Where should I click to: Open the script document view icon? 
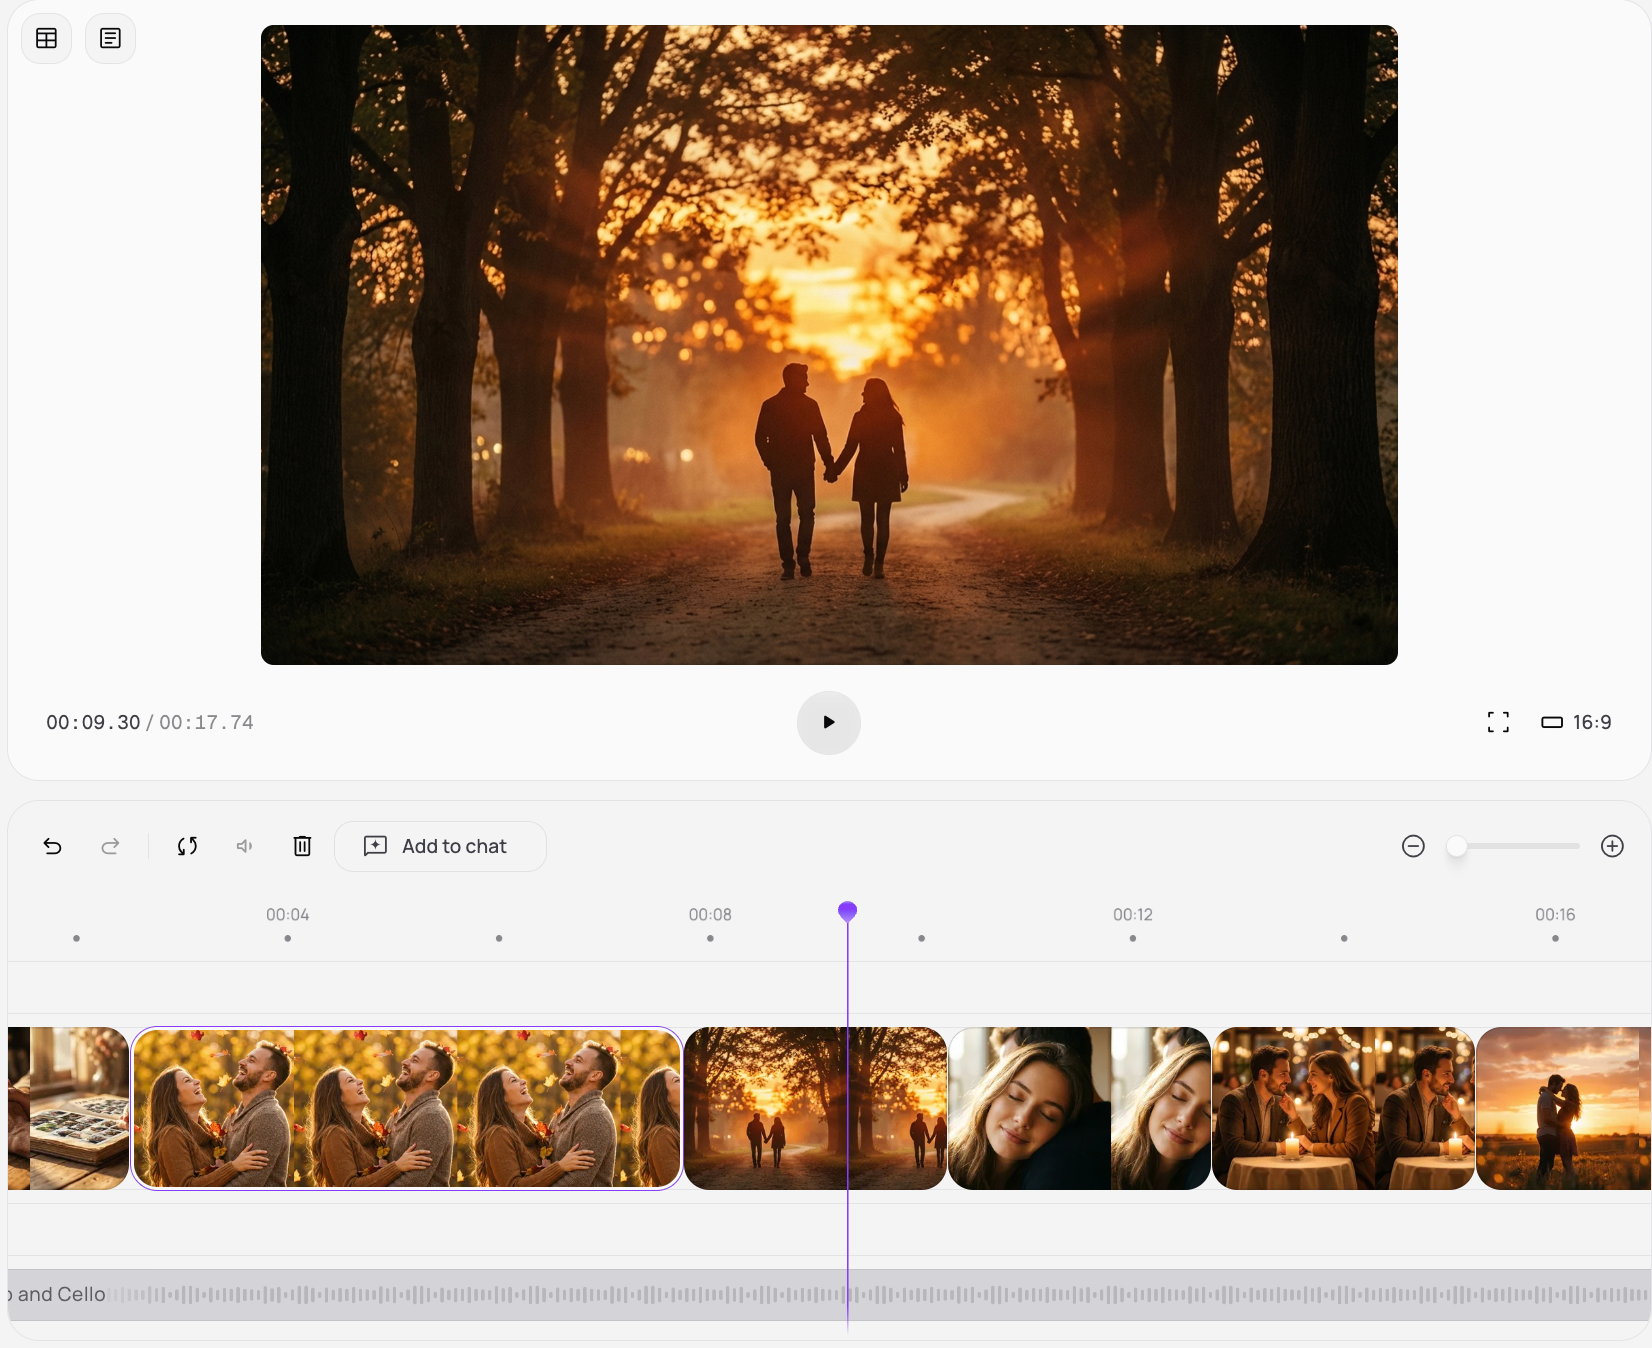[x=110, y=39]
